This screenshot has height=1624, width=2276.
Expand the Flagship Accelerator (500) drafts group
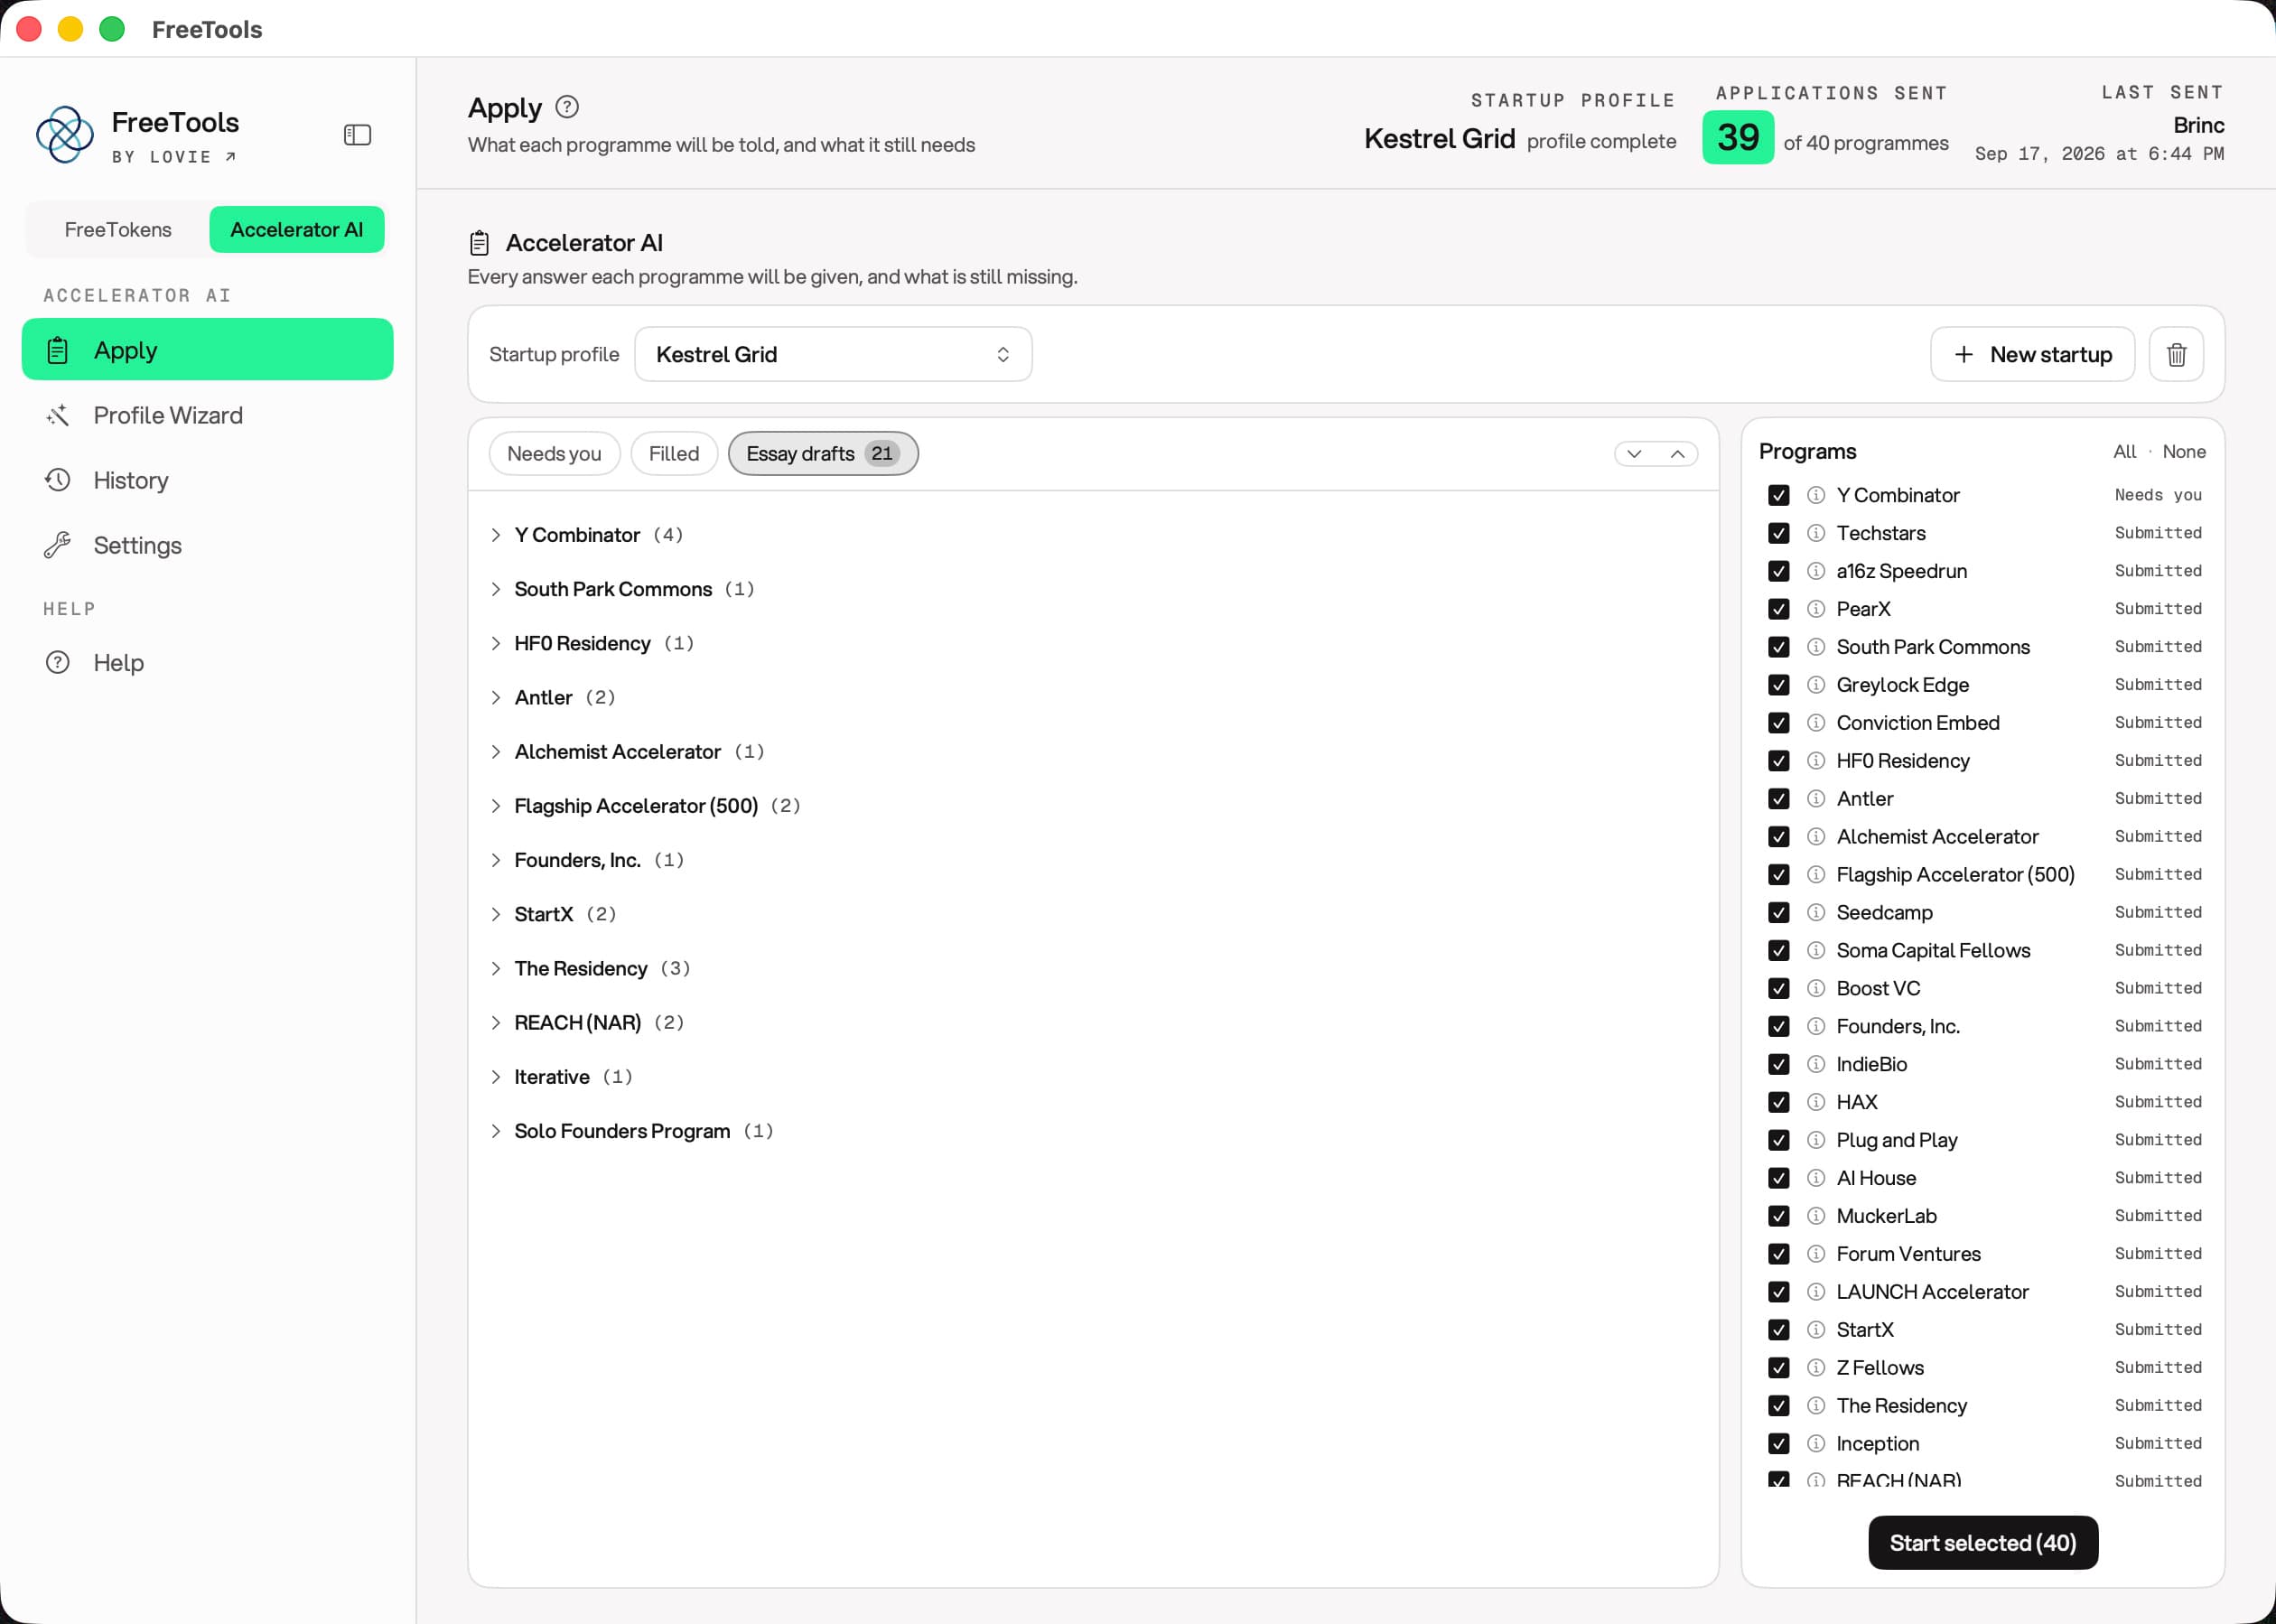click(x=496, y=806)
